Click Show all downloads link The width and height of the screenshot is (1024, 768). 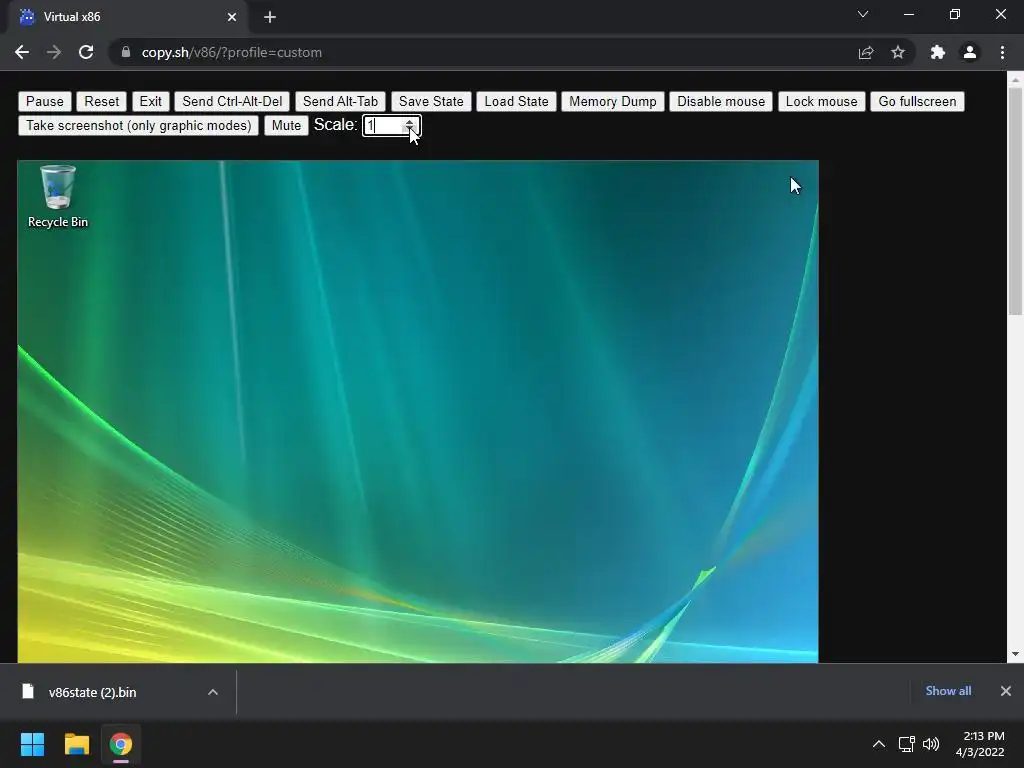point(948,691)
